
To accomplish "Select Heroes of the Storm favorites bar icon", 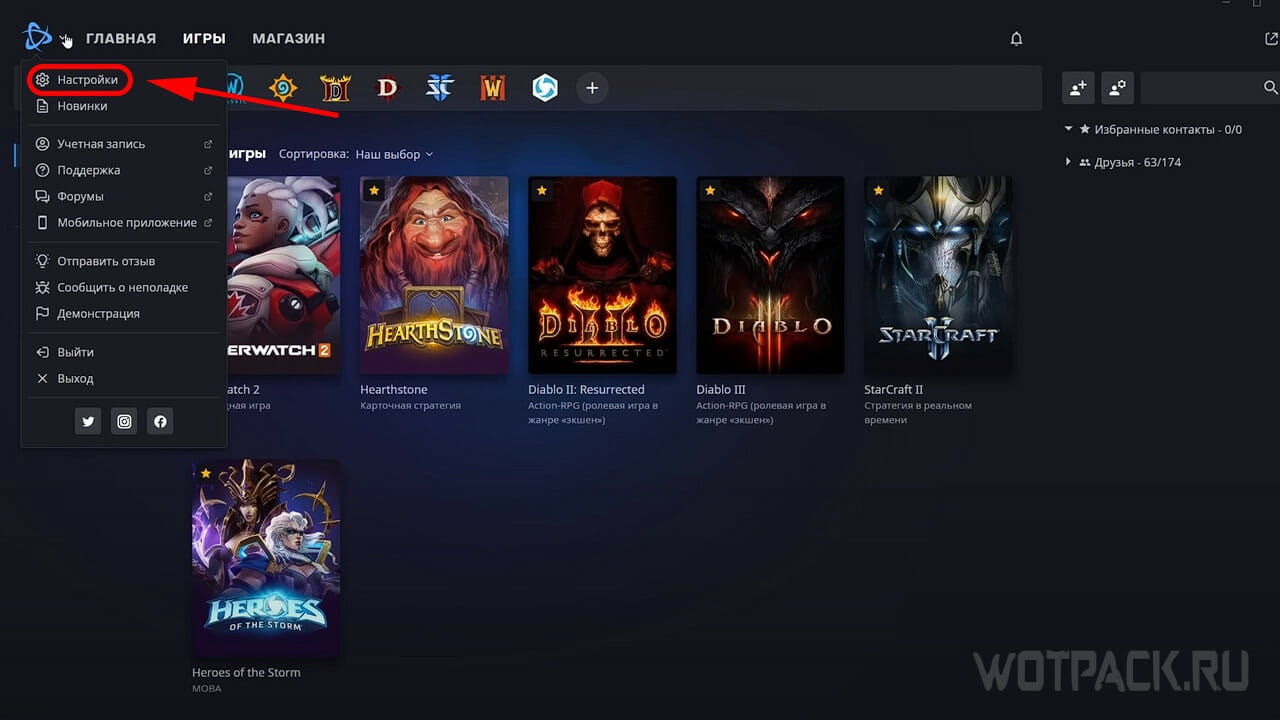I will coord(545,88).
